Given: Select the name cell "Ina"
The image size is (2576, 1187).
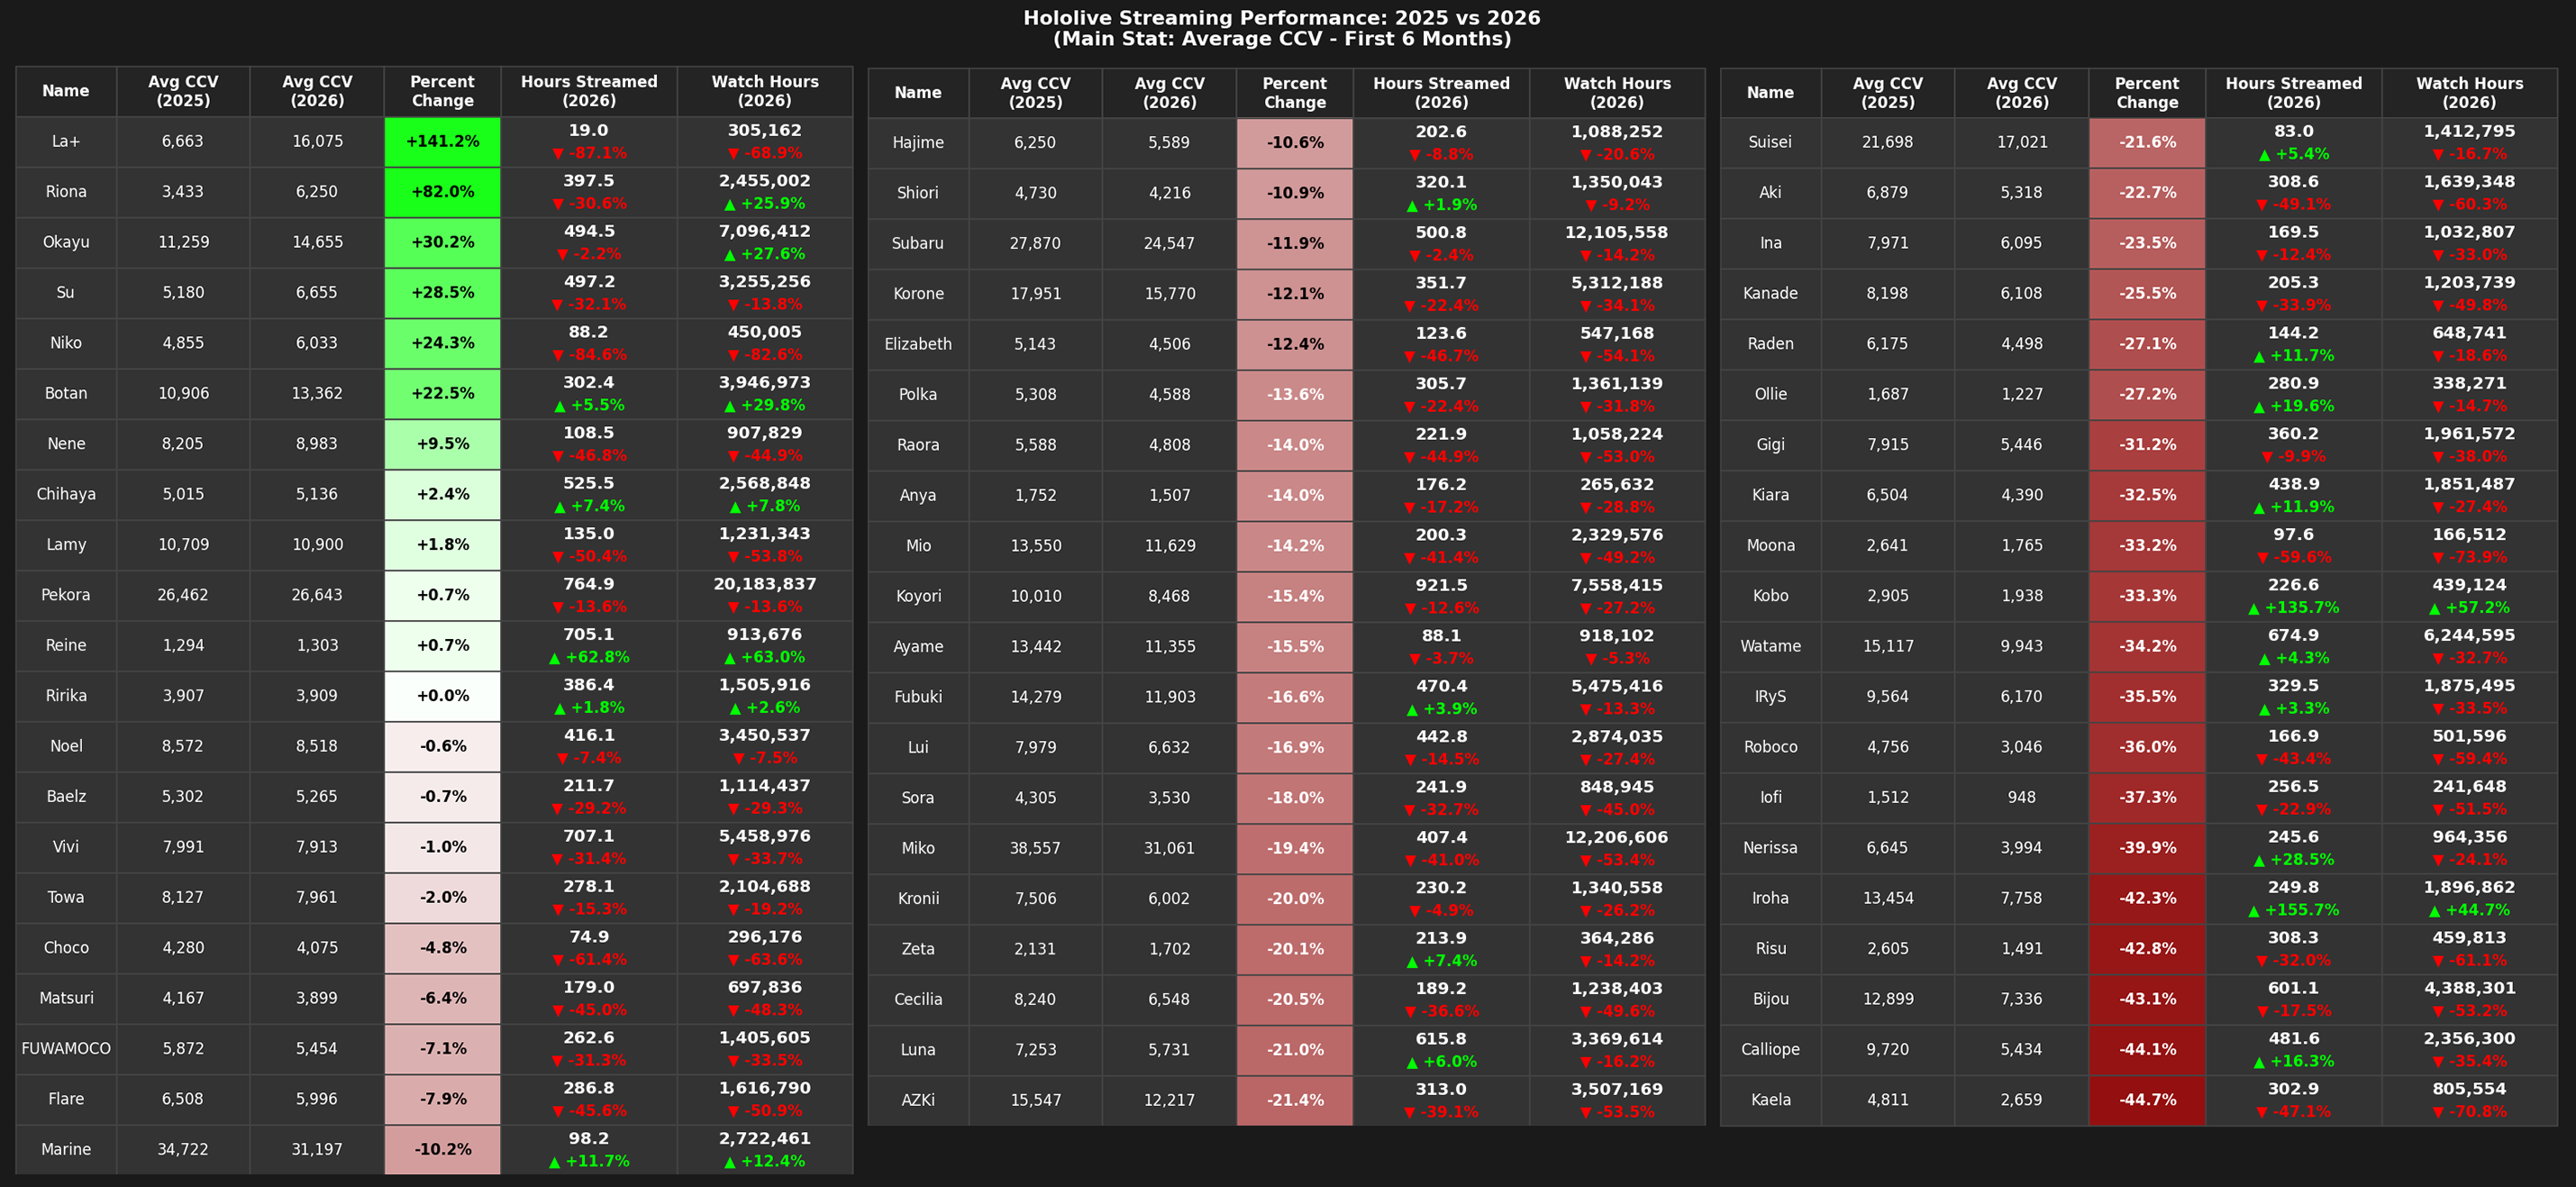Looking at the screenshot, I should (x=1770, y=243).
